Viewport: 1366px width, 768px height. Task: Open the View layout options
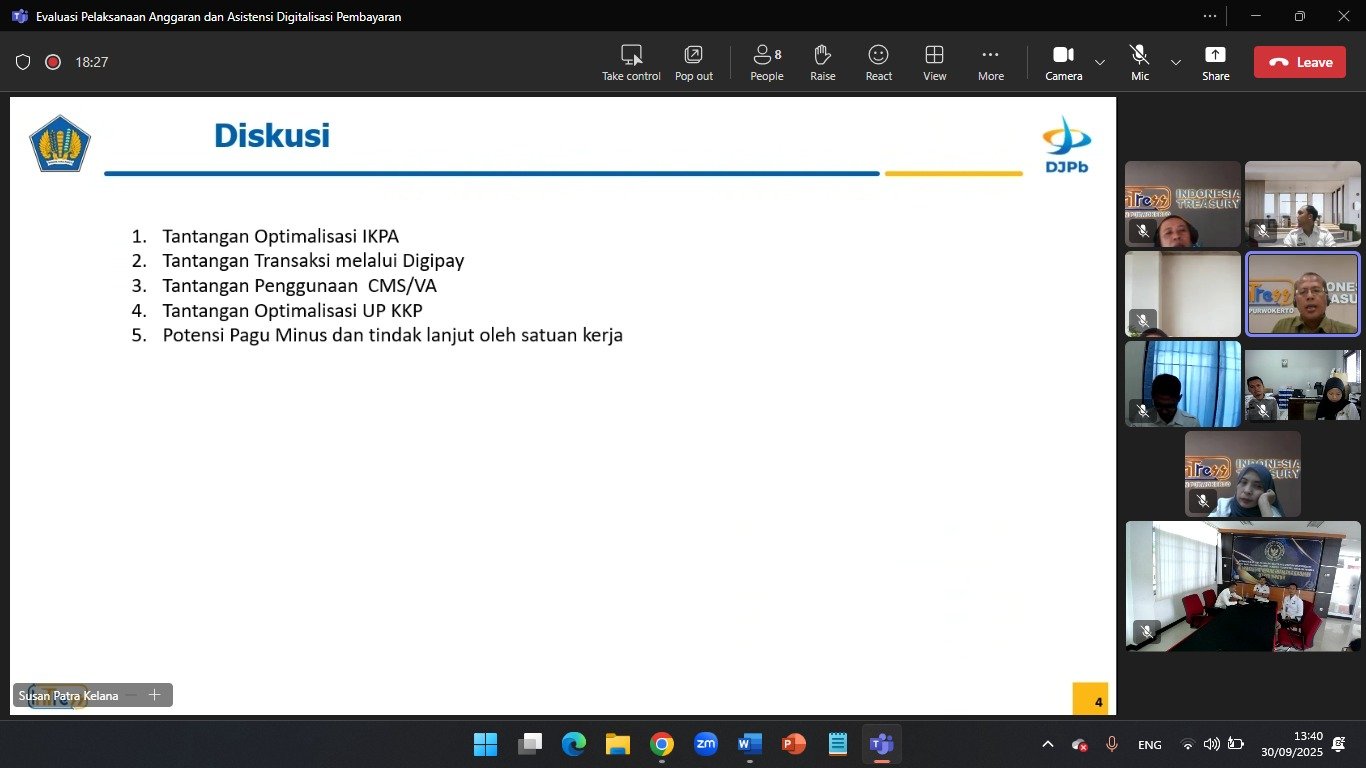tap(935, 55)
